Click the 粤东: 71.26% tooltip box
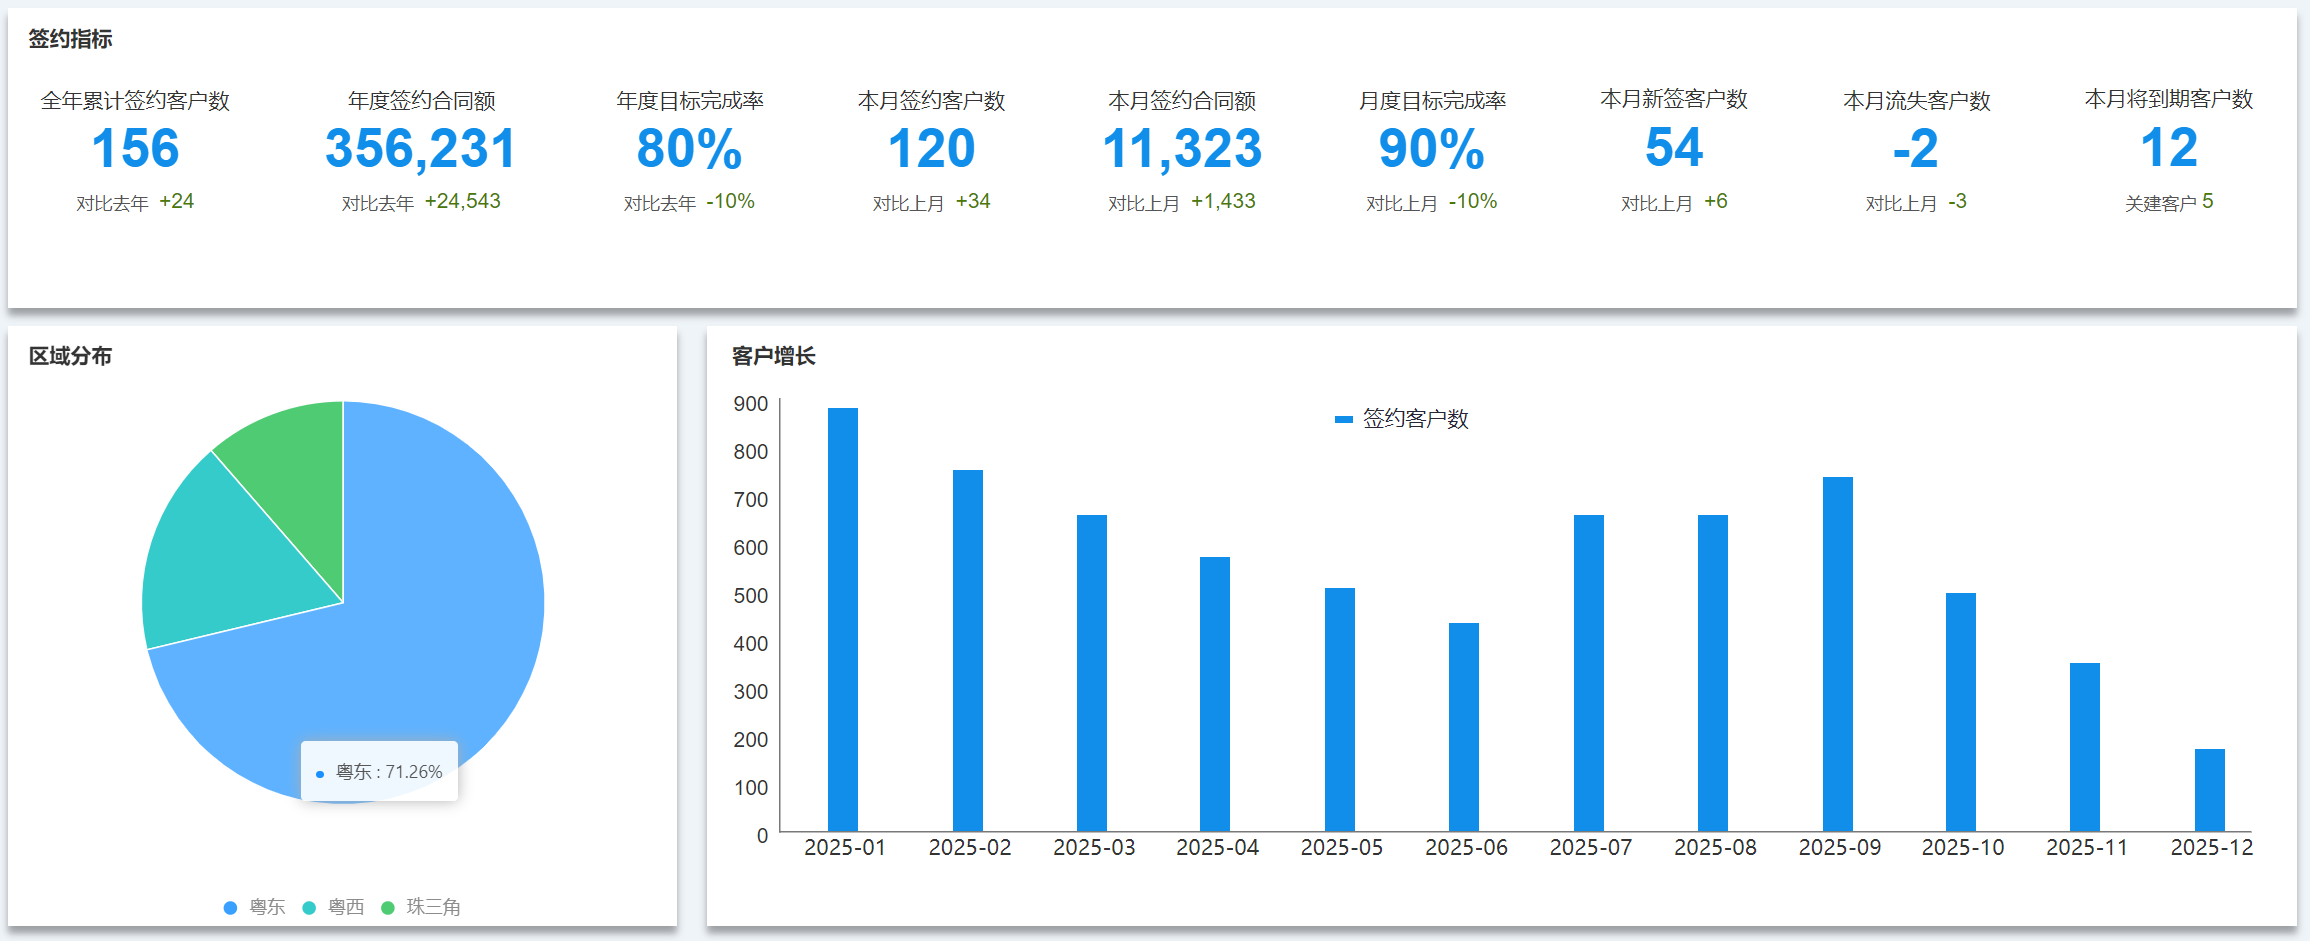The width and height of the screenshot is (2310, 941). [380, 771]
